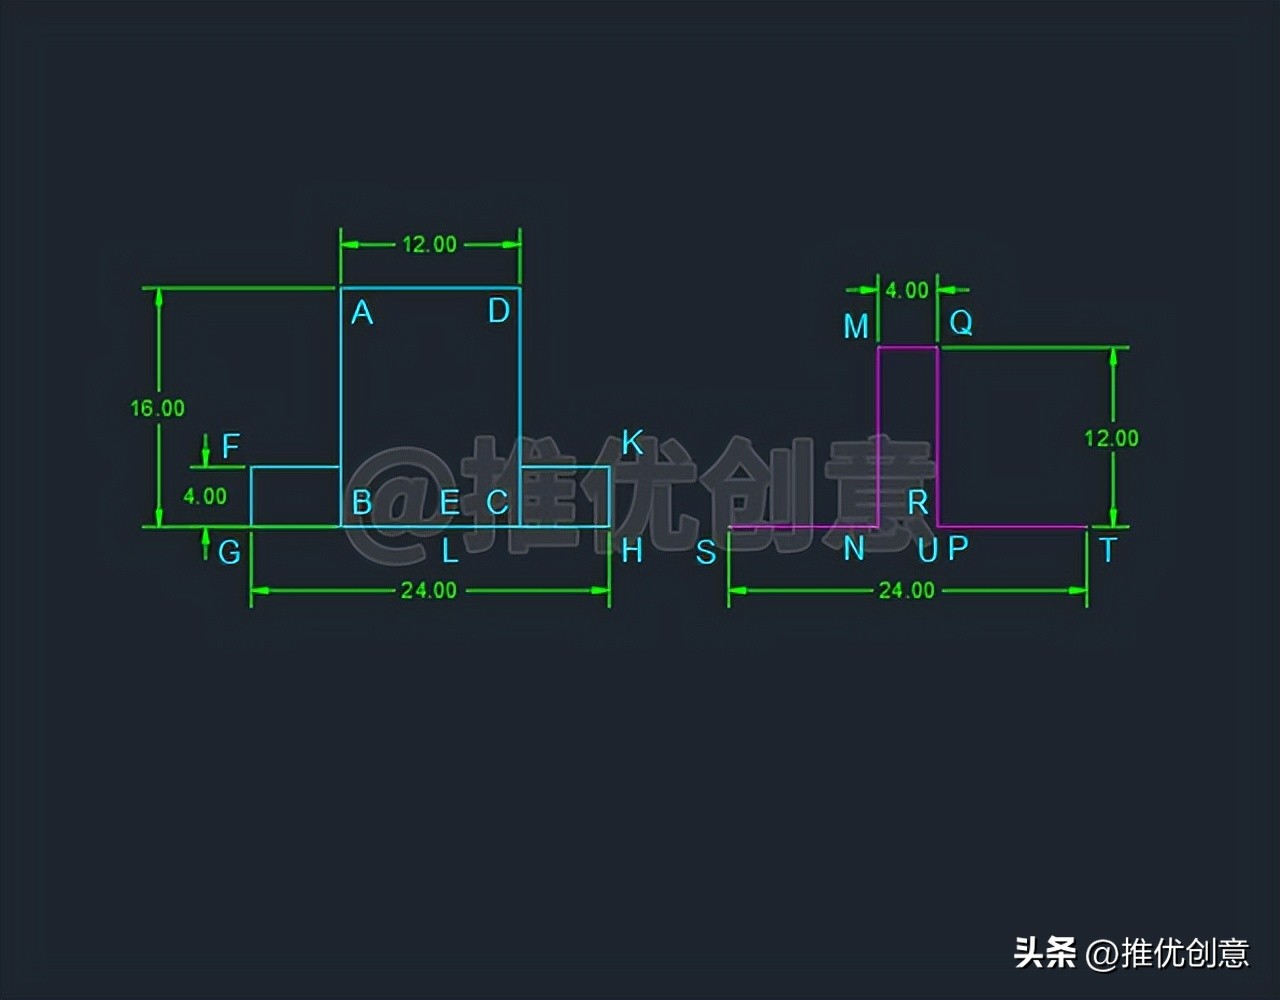
Task: Select the corner label G
Action: (x=228, y=551)
